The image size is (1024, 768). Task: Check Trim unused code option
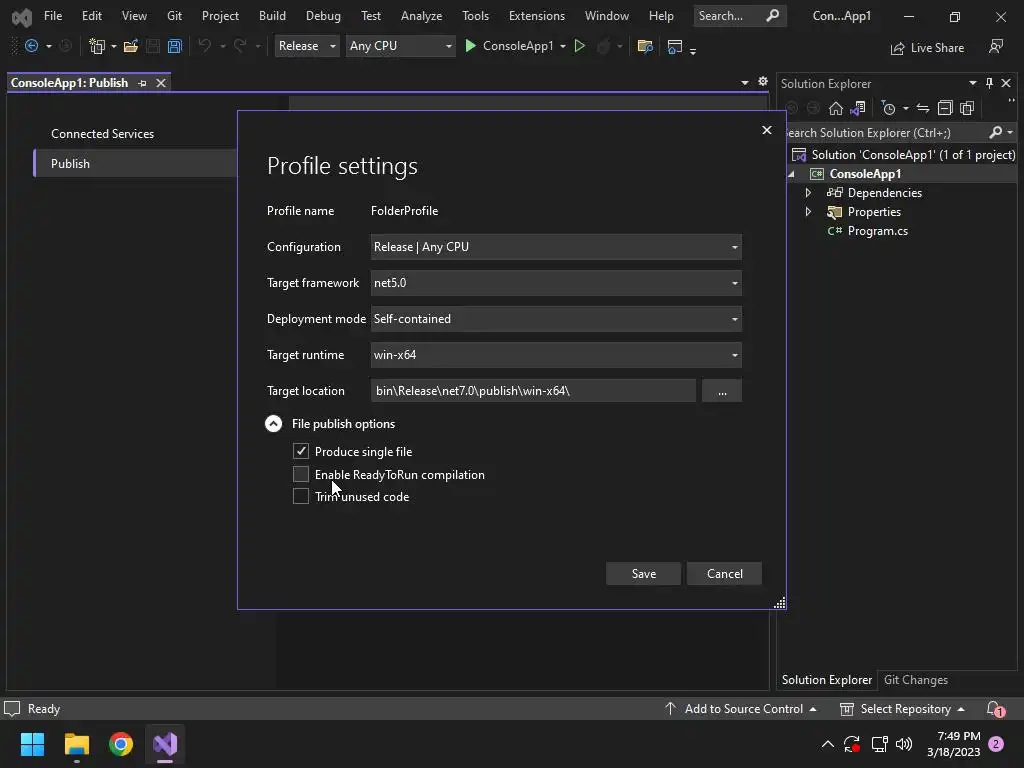[300, 496]
